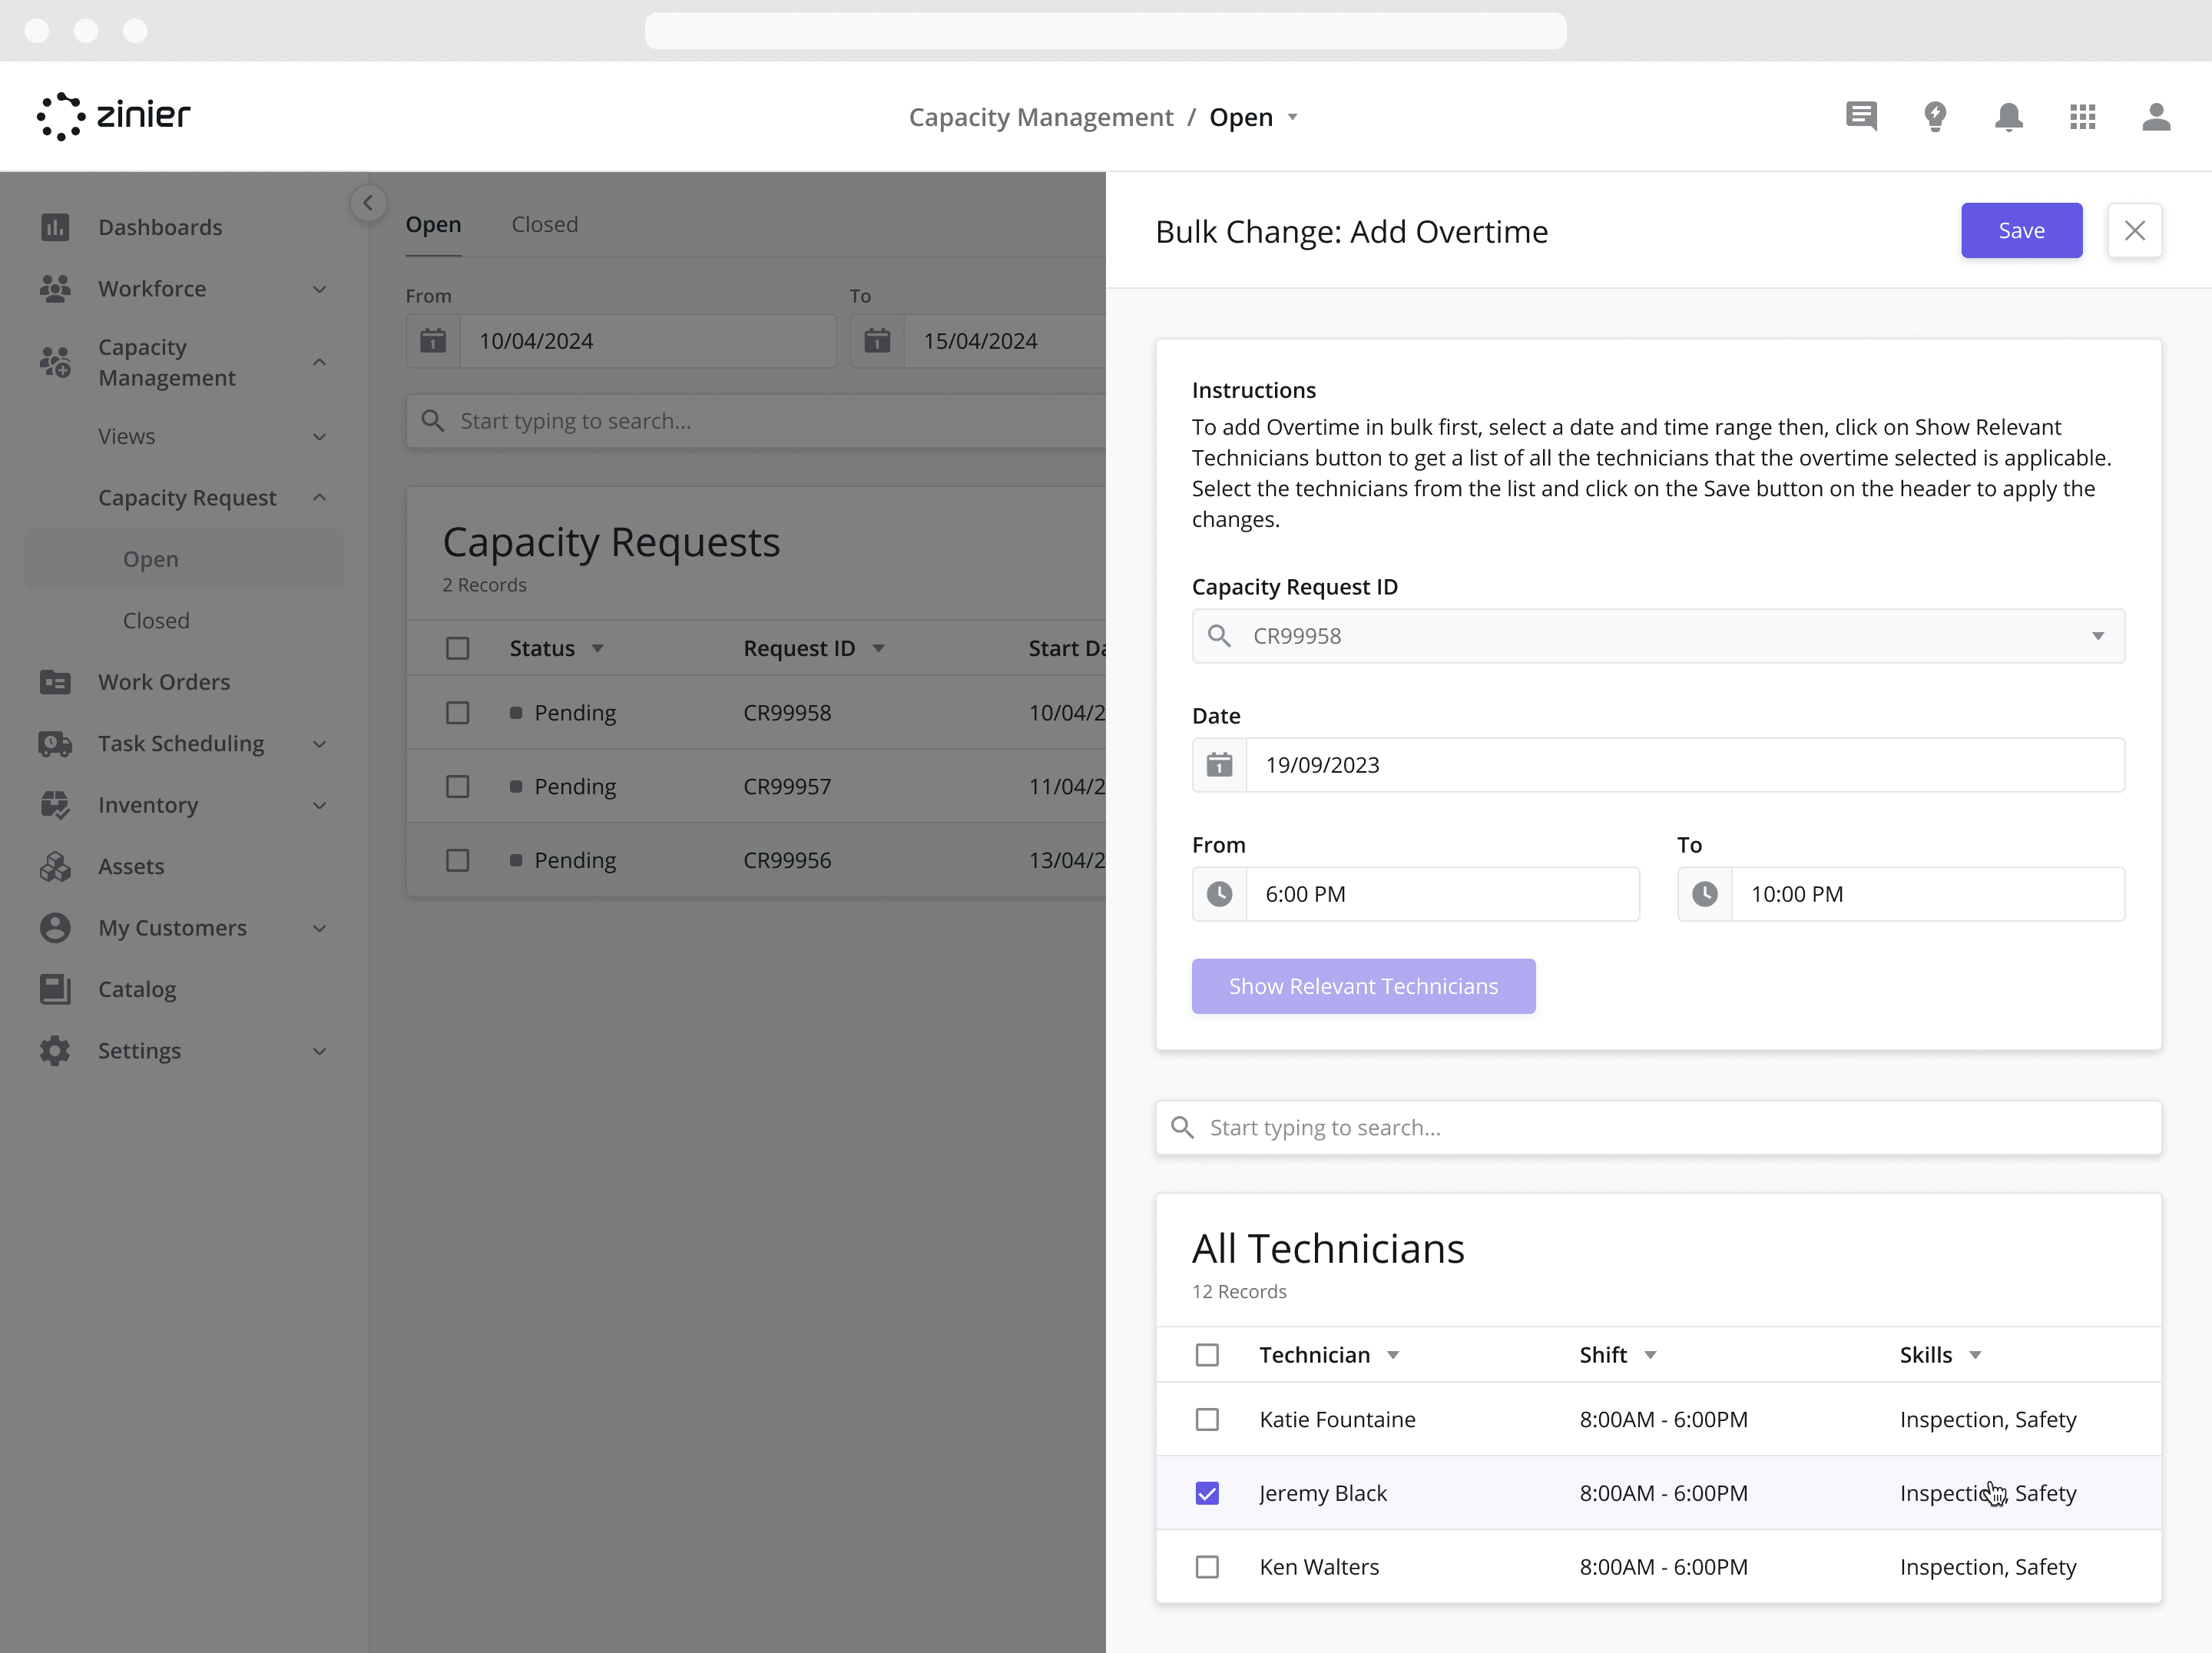The height and width of the screenshot is (1653, 2212).
Task: Toggle the select all technicians checkbox
Action: (x=1210, y=1354)
